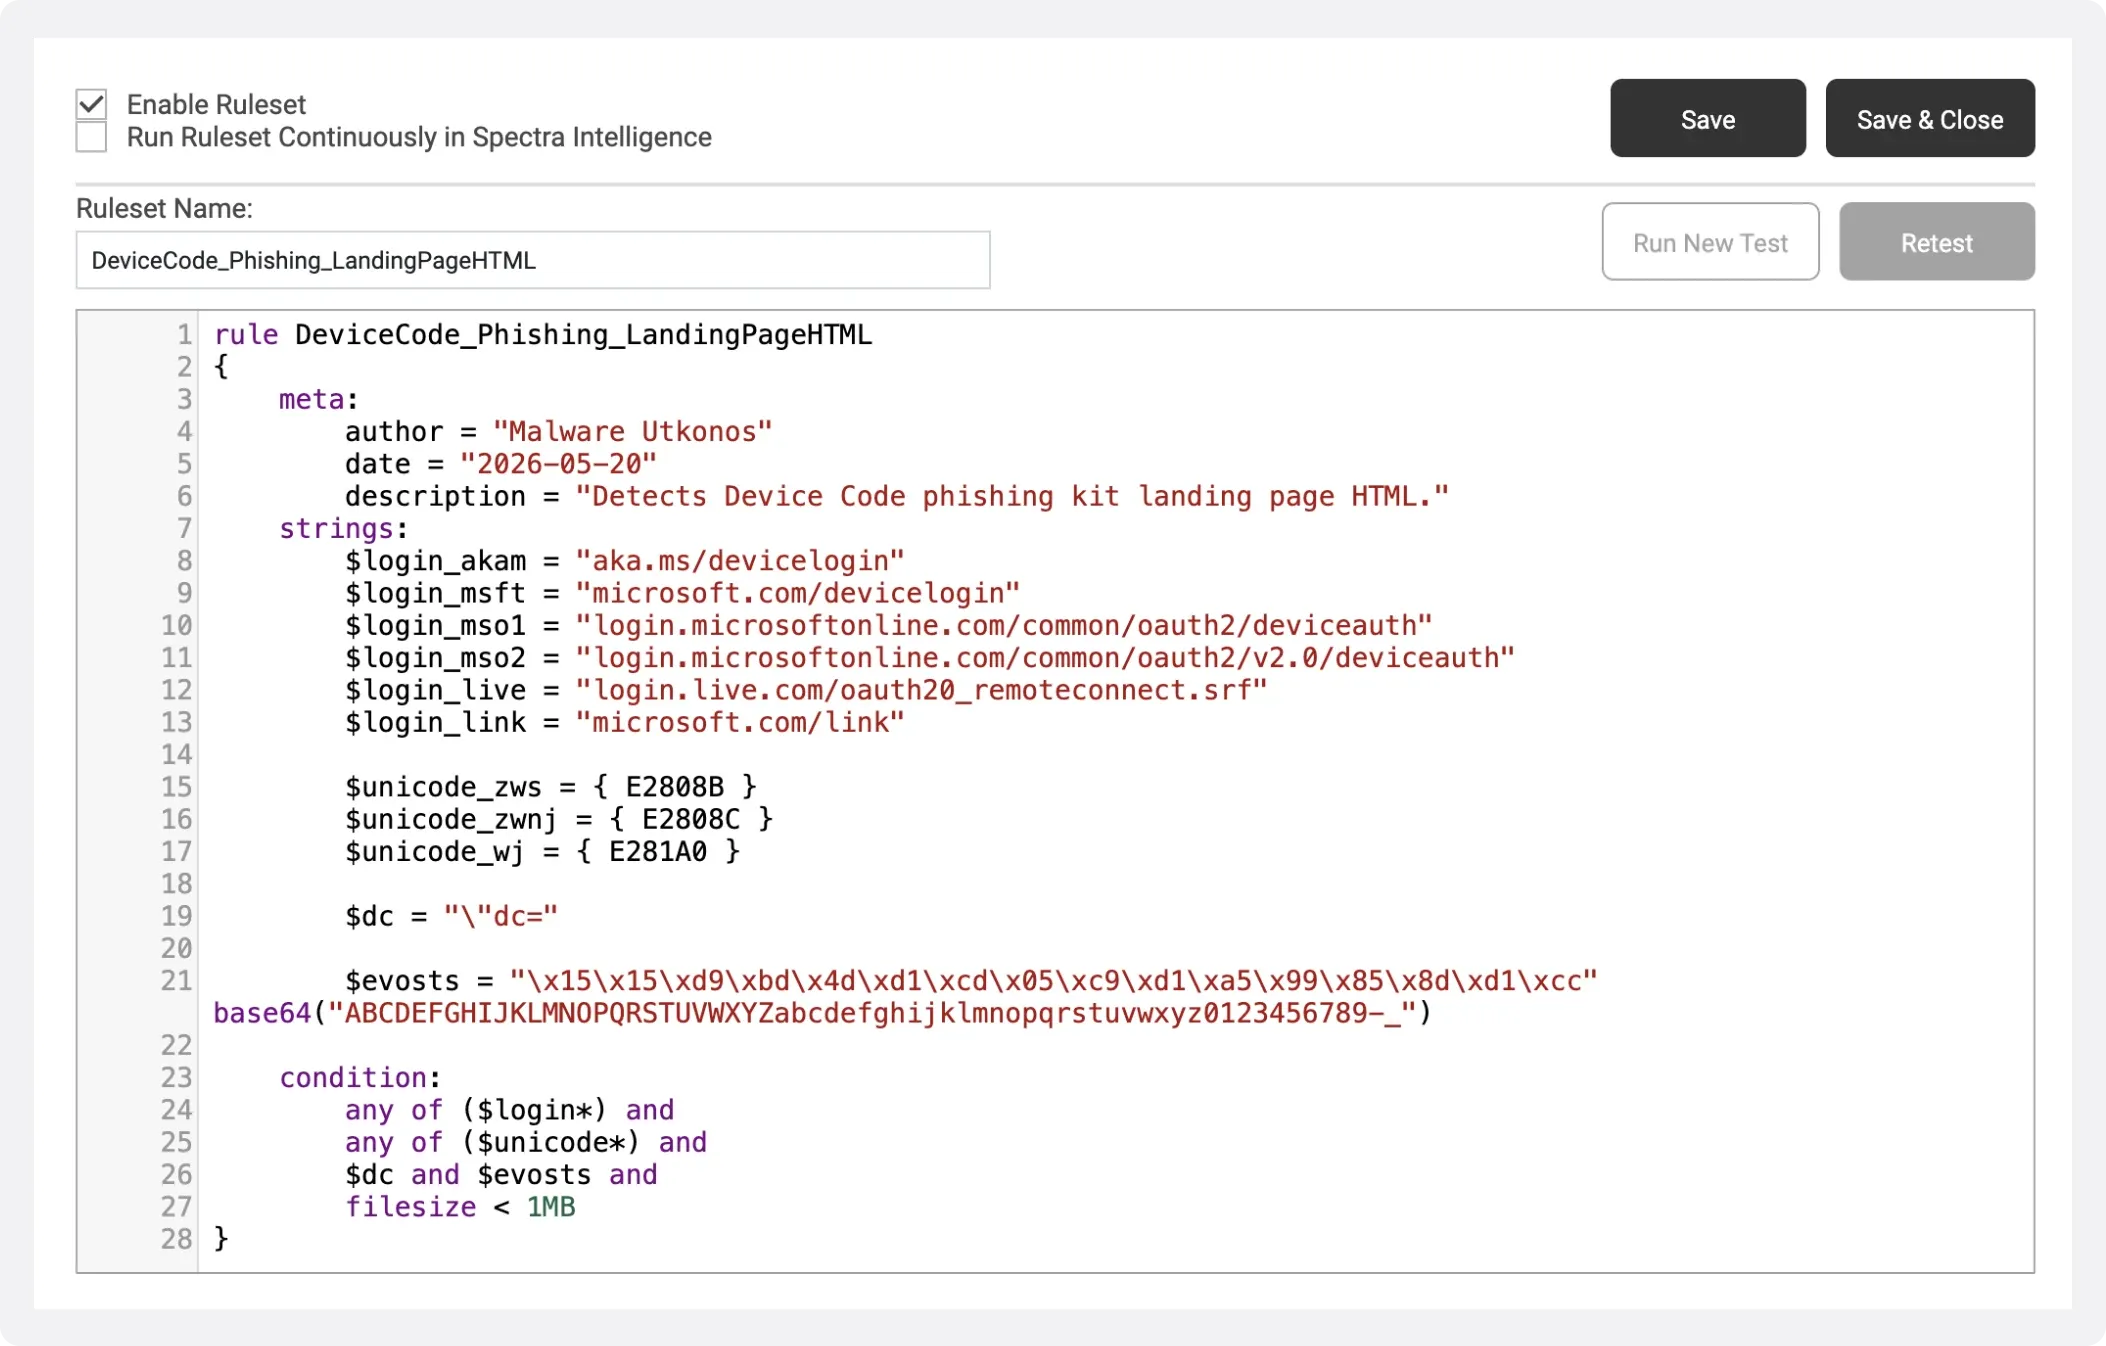Click "any of ($login*) and" line

(509, 1110)
